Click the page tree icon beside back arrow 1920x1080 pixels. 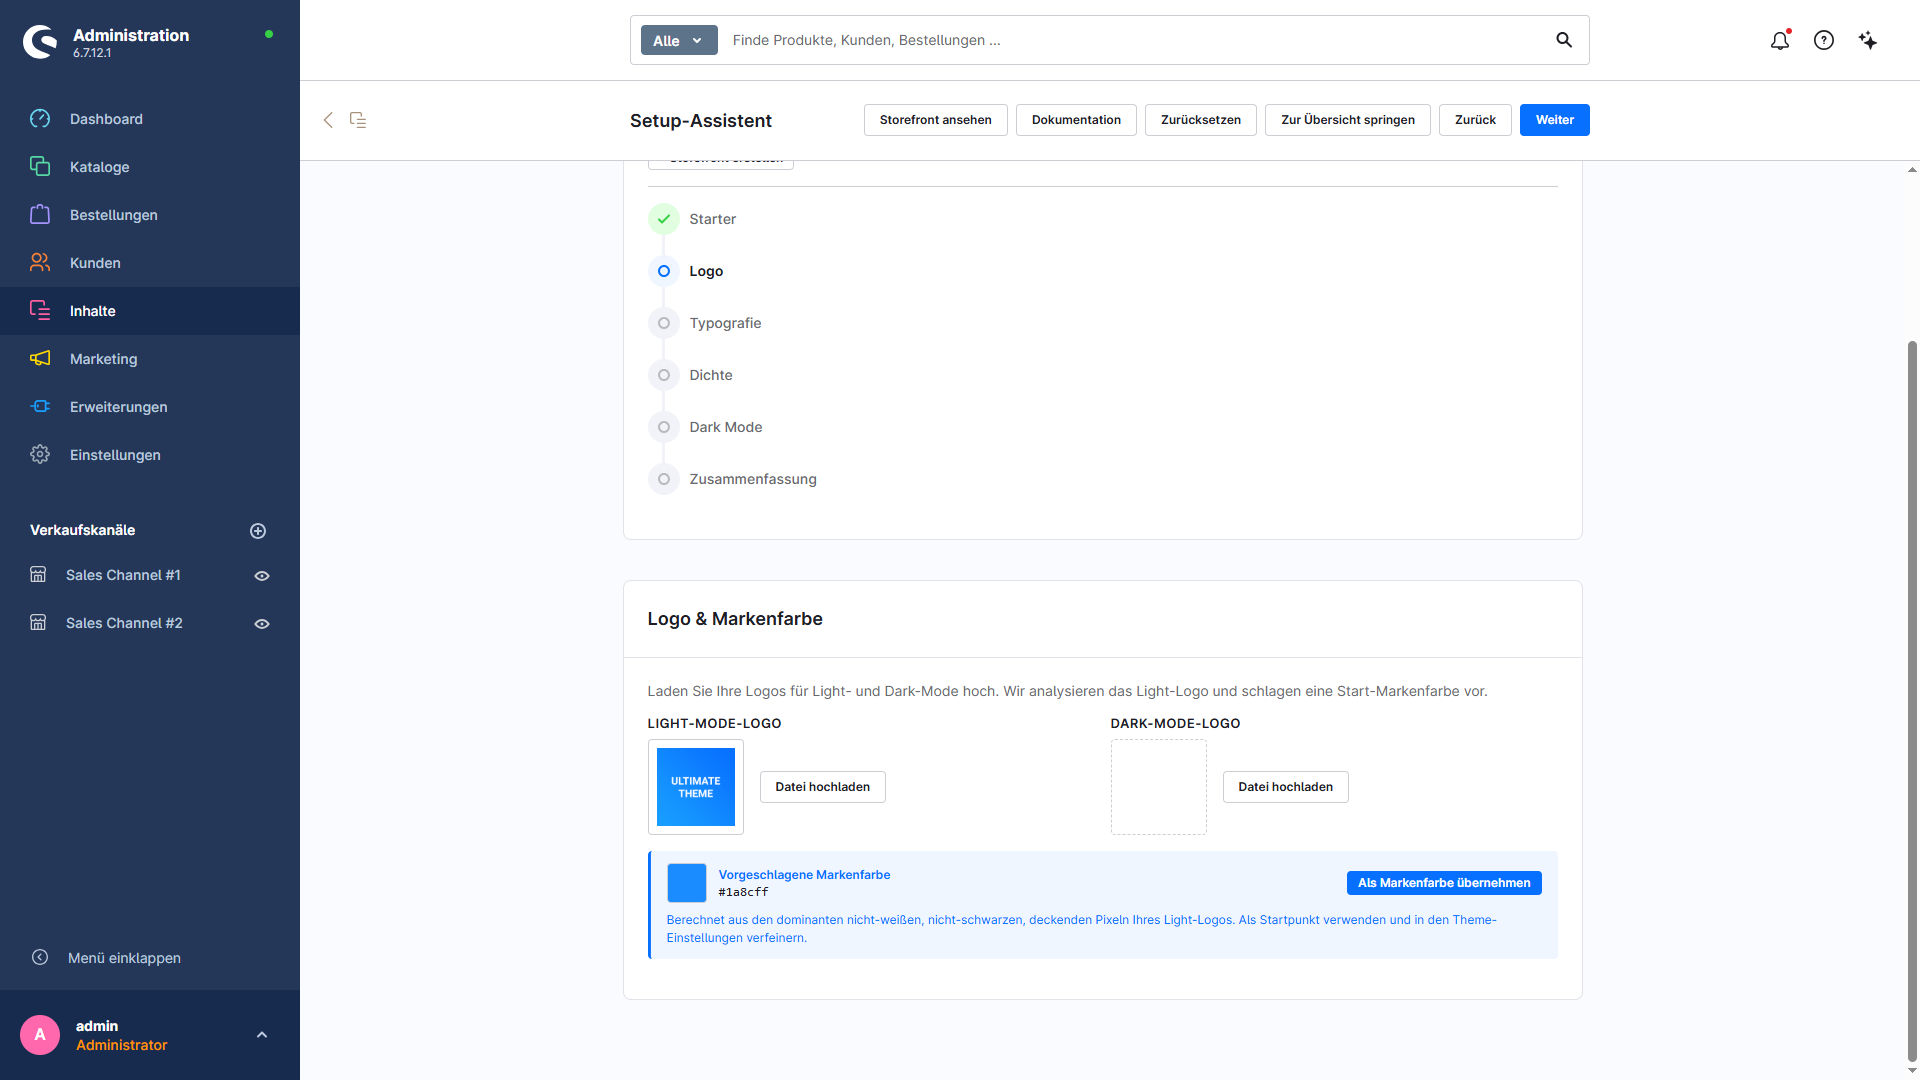(358, 120)
